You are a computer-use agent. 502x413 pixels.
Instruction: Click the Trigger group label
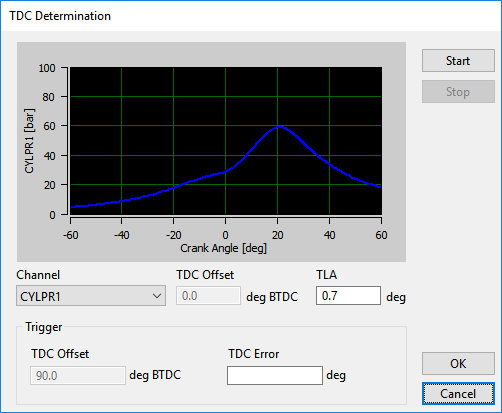point(44,327)
